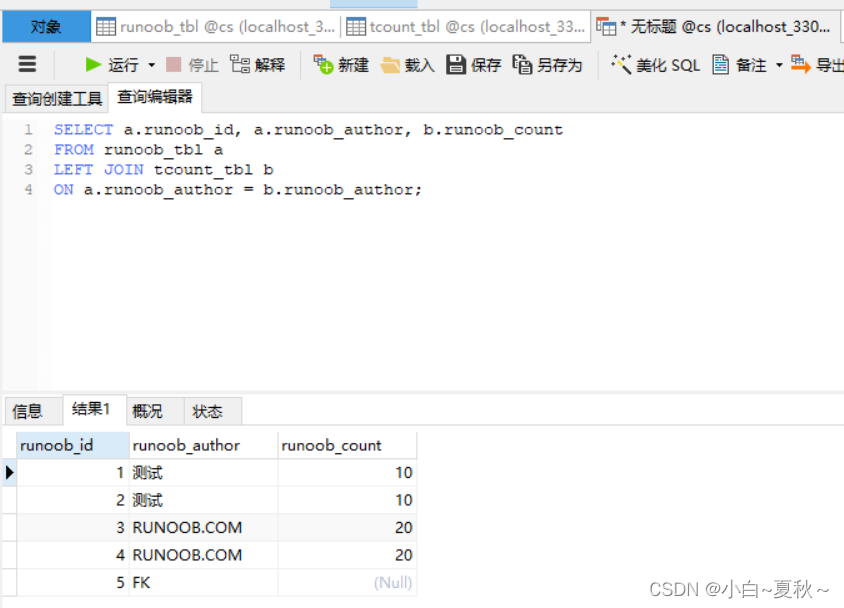The height and width of the screenshot is (608, 844).
Task: Save the query with 保存 icon
Action: click(472, 64)
